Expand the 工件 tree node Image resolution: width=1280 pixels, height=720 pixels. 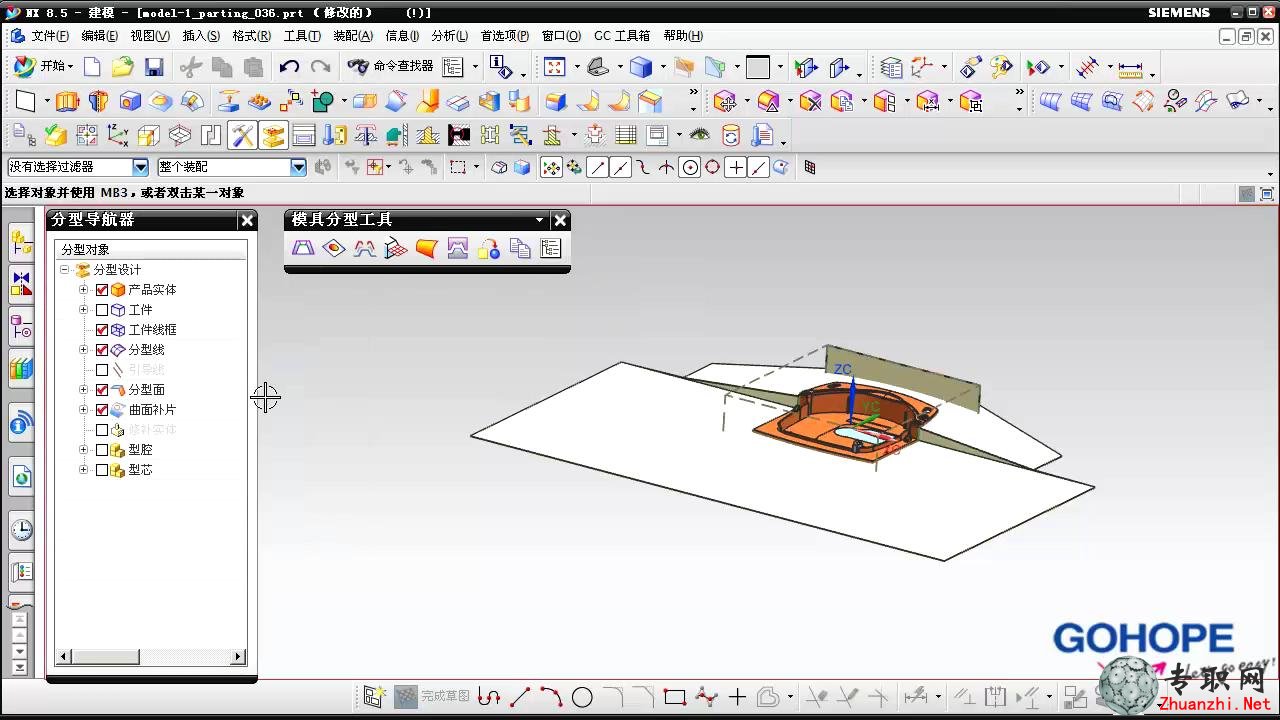(84, 310)
